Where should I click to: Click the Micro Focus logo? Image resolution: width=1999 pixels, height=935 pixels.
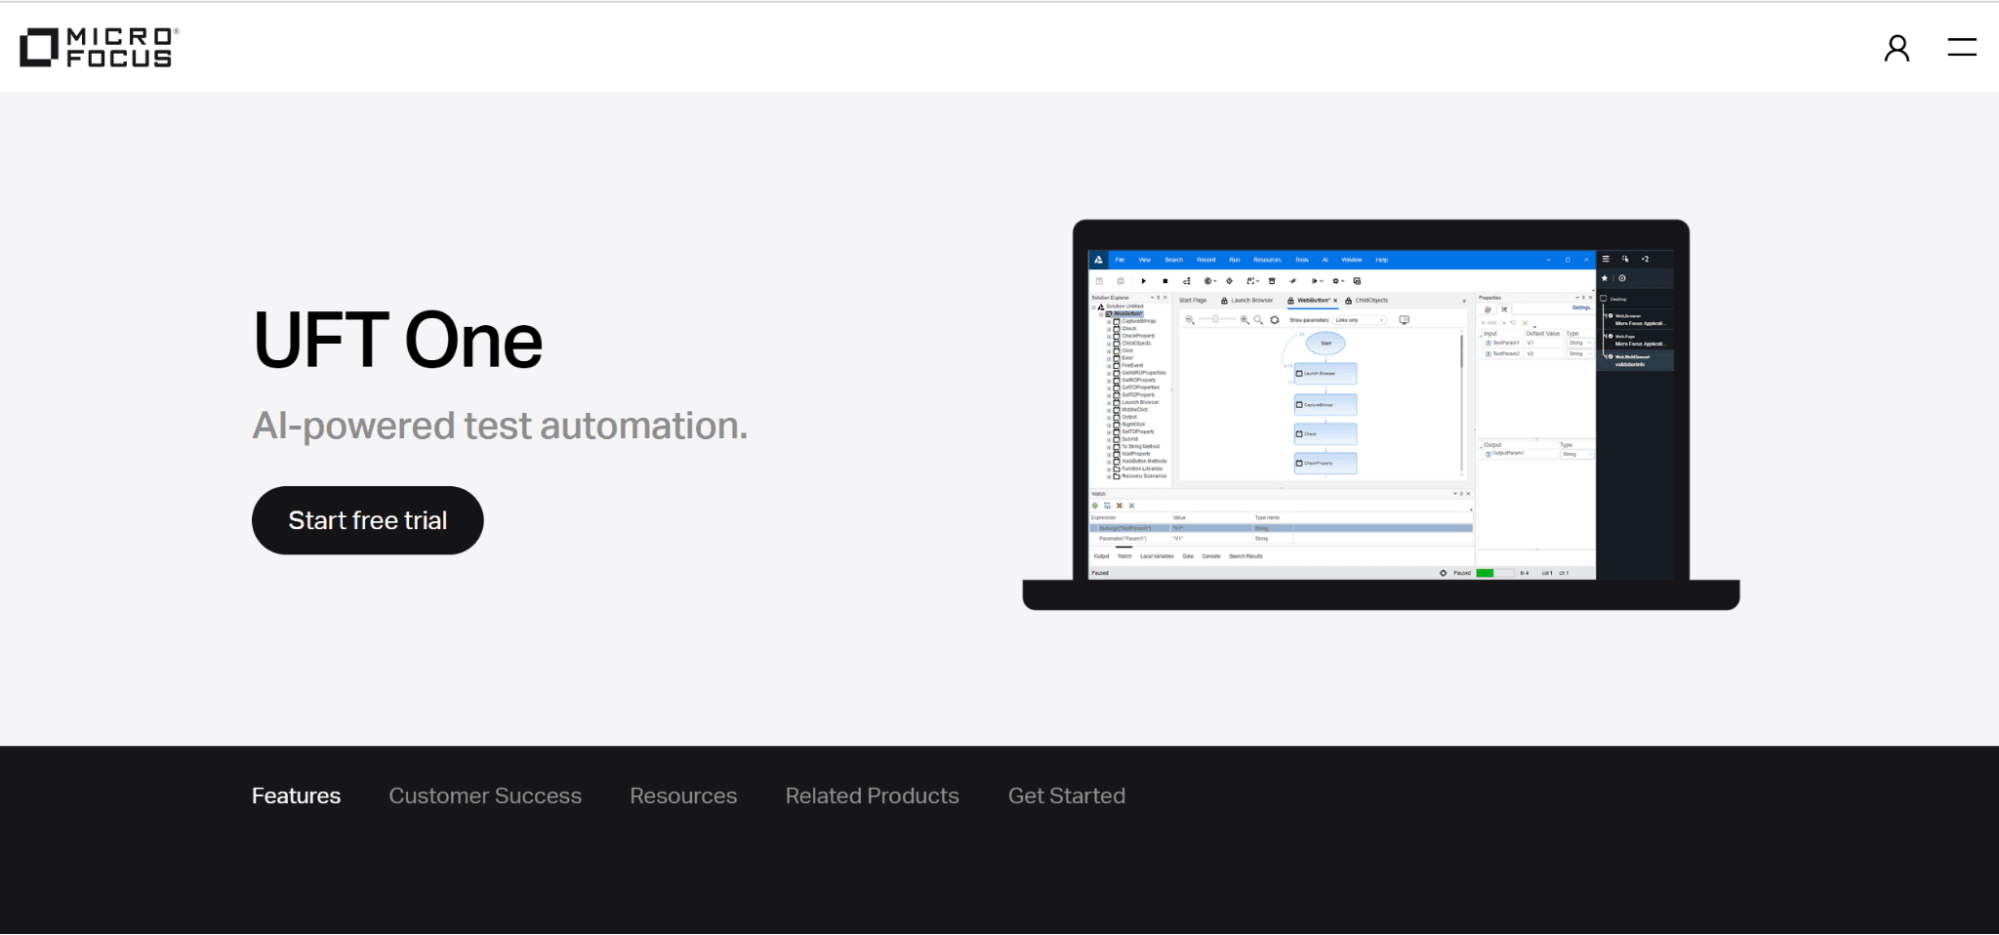(x=99, y=47)
